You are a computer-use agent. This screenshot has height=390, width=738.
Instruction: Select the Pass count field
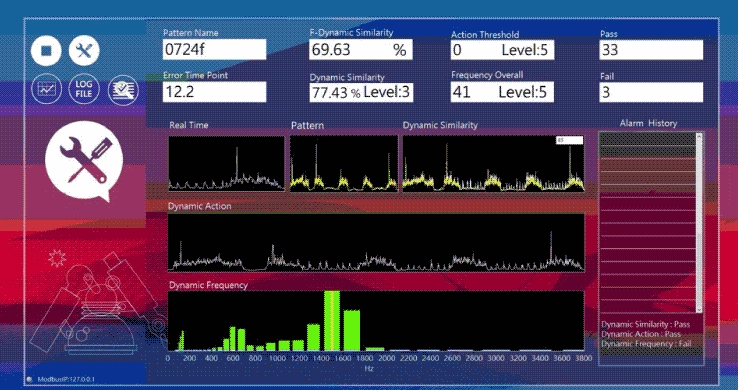651,50
